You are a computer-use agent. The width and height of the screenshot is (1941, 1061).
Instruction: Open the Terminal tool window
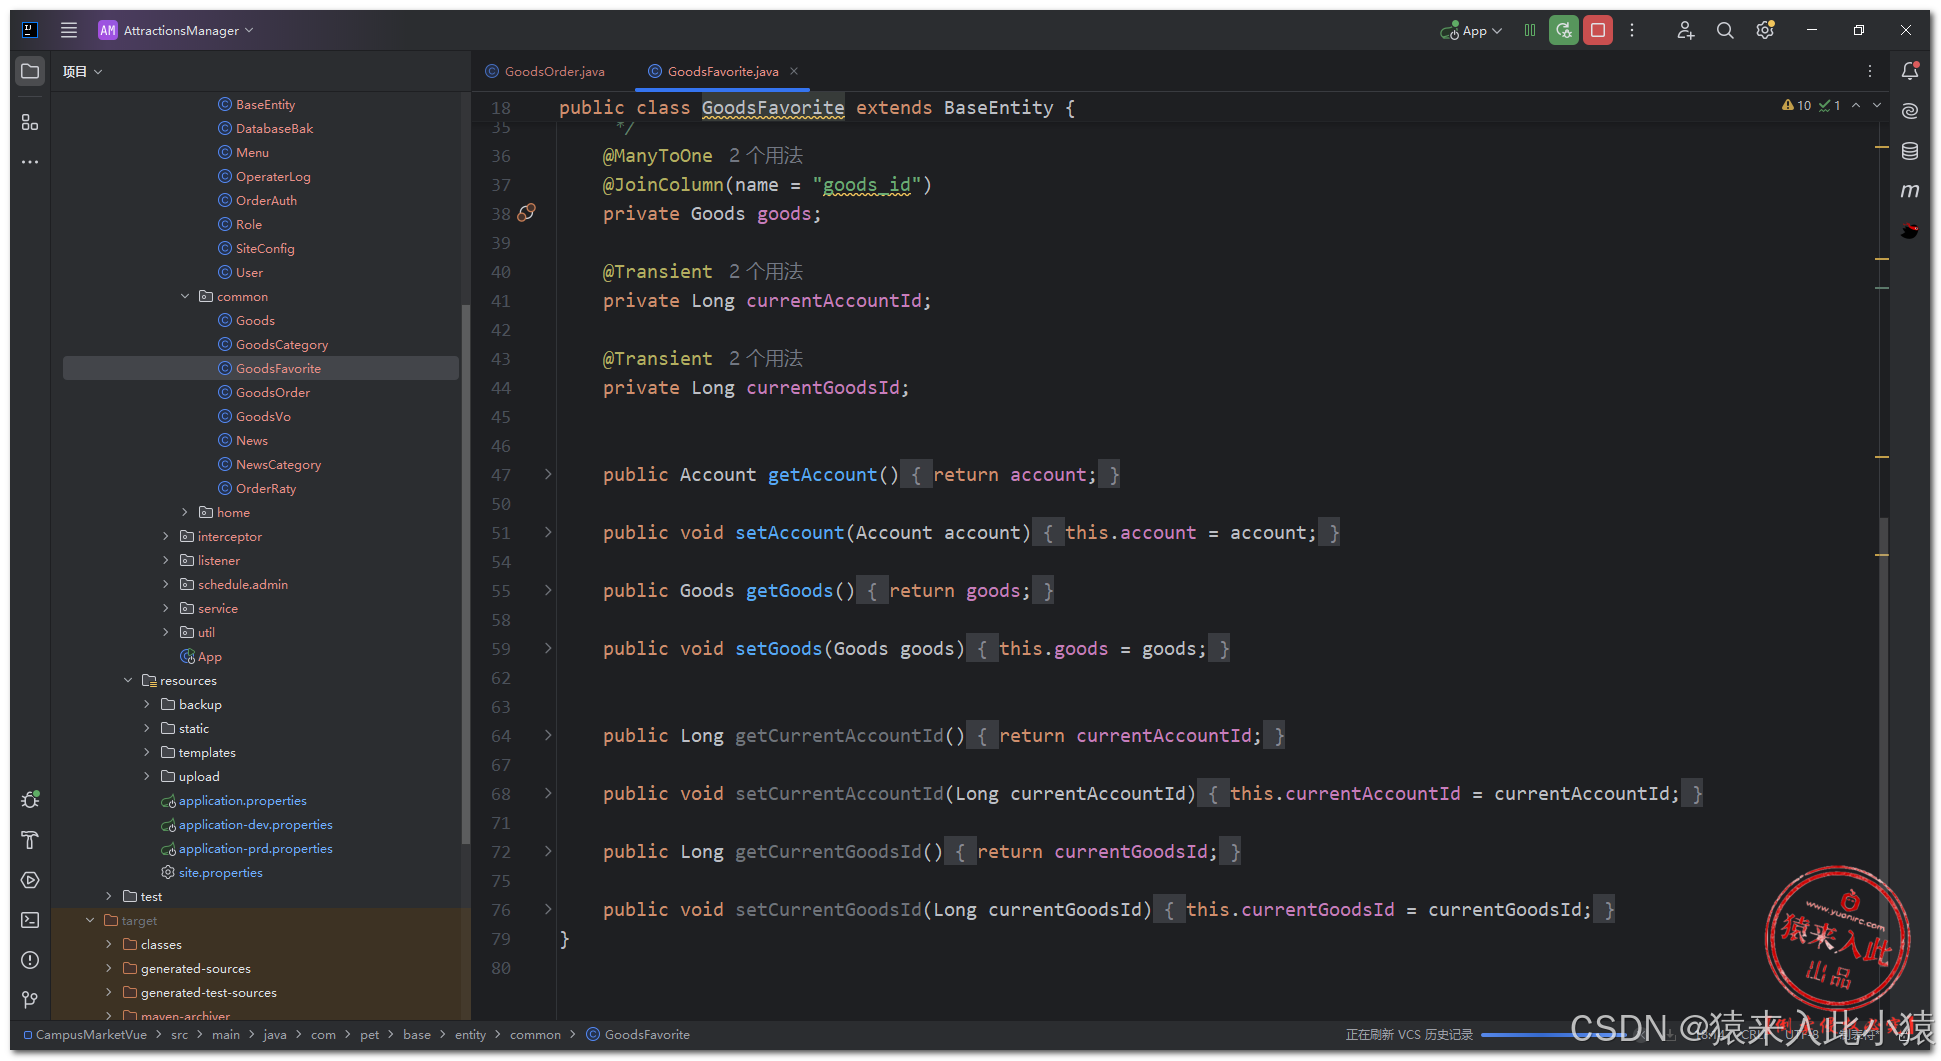(x=30, y=920)
